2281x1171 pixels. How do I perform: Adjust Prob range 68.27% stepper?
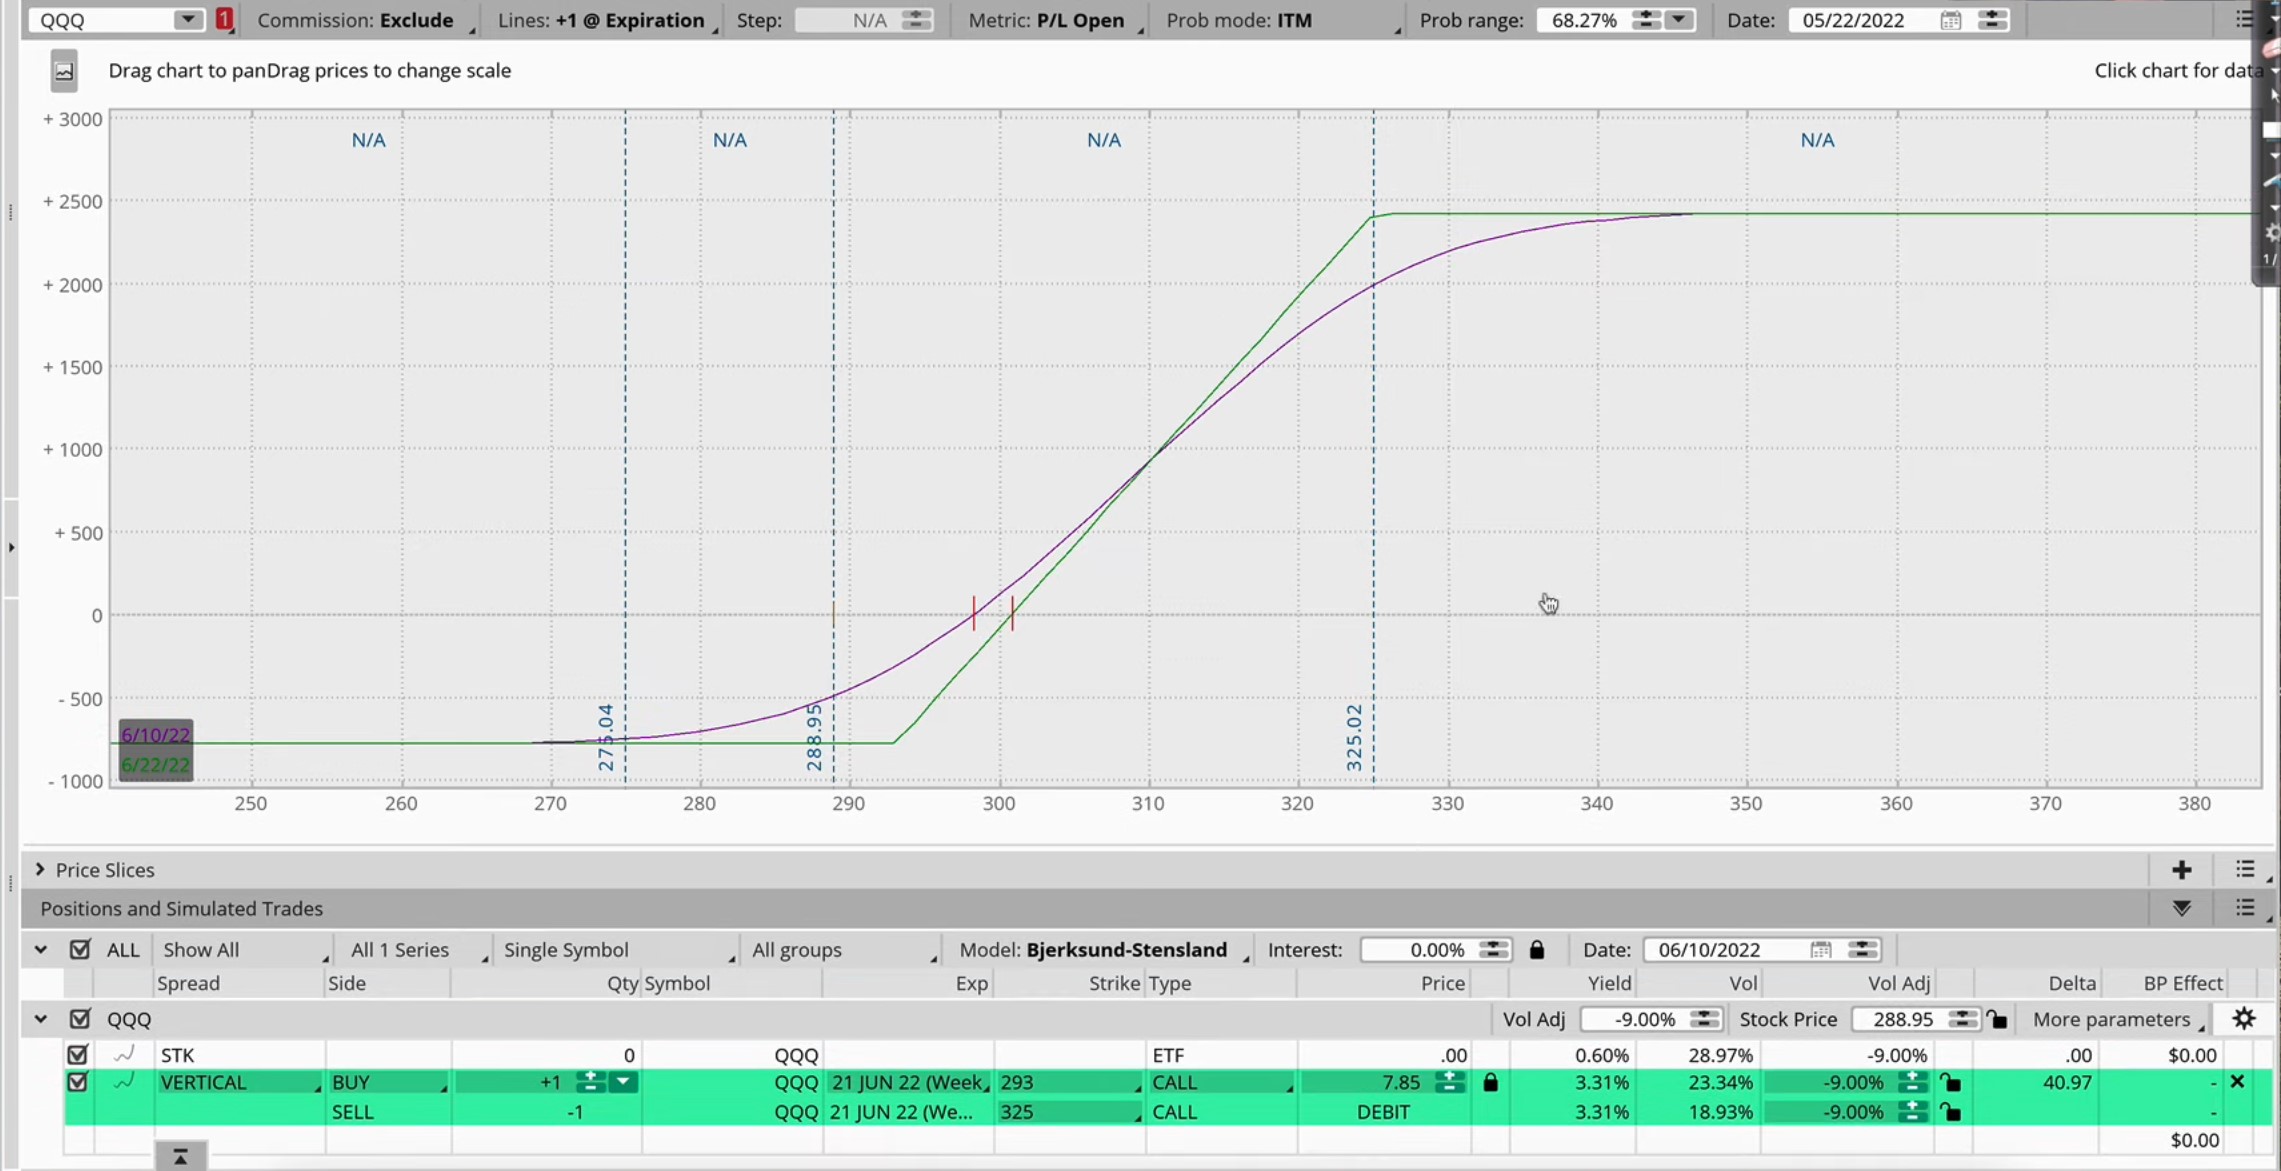coord(1645,20)
